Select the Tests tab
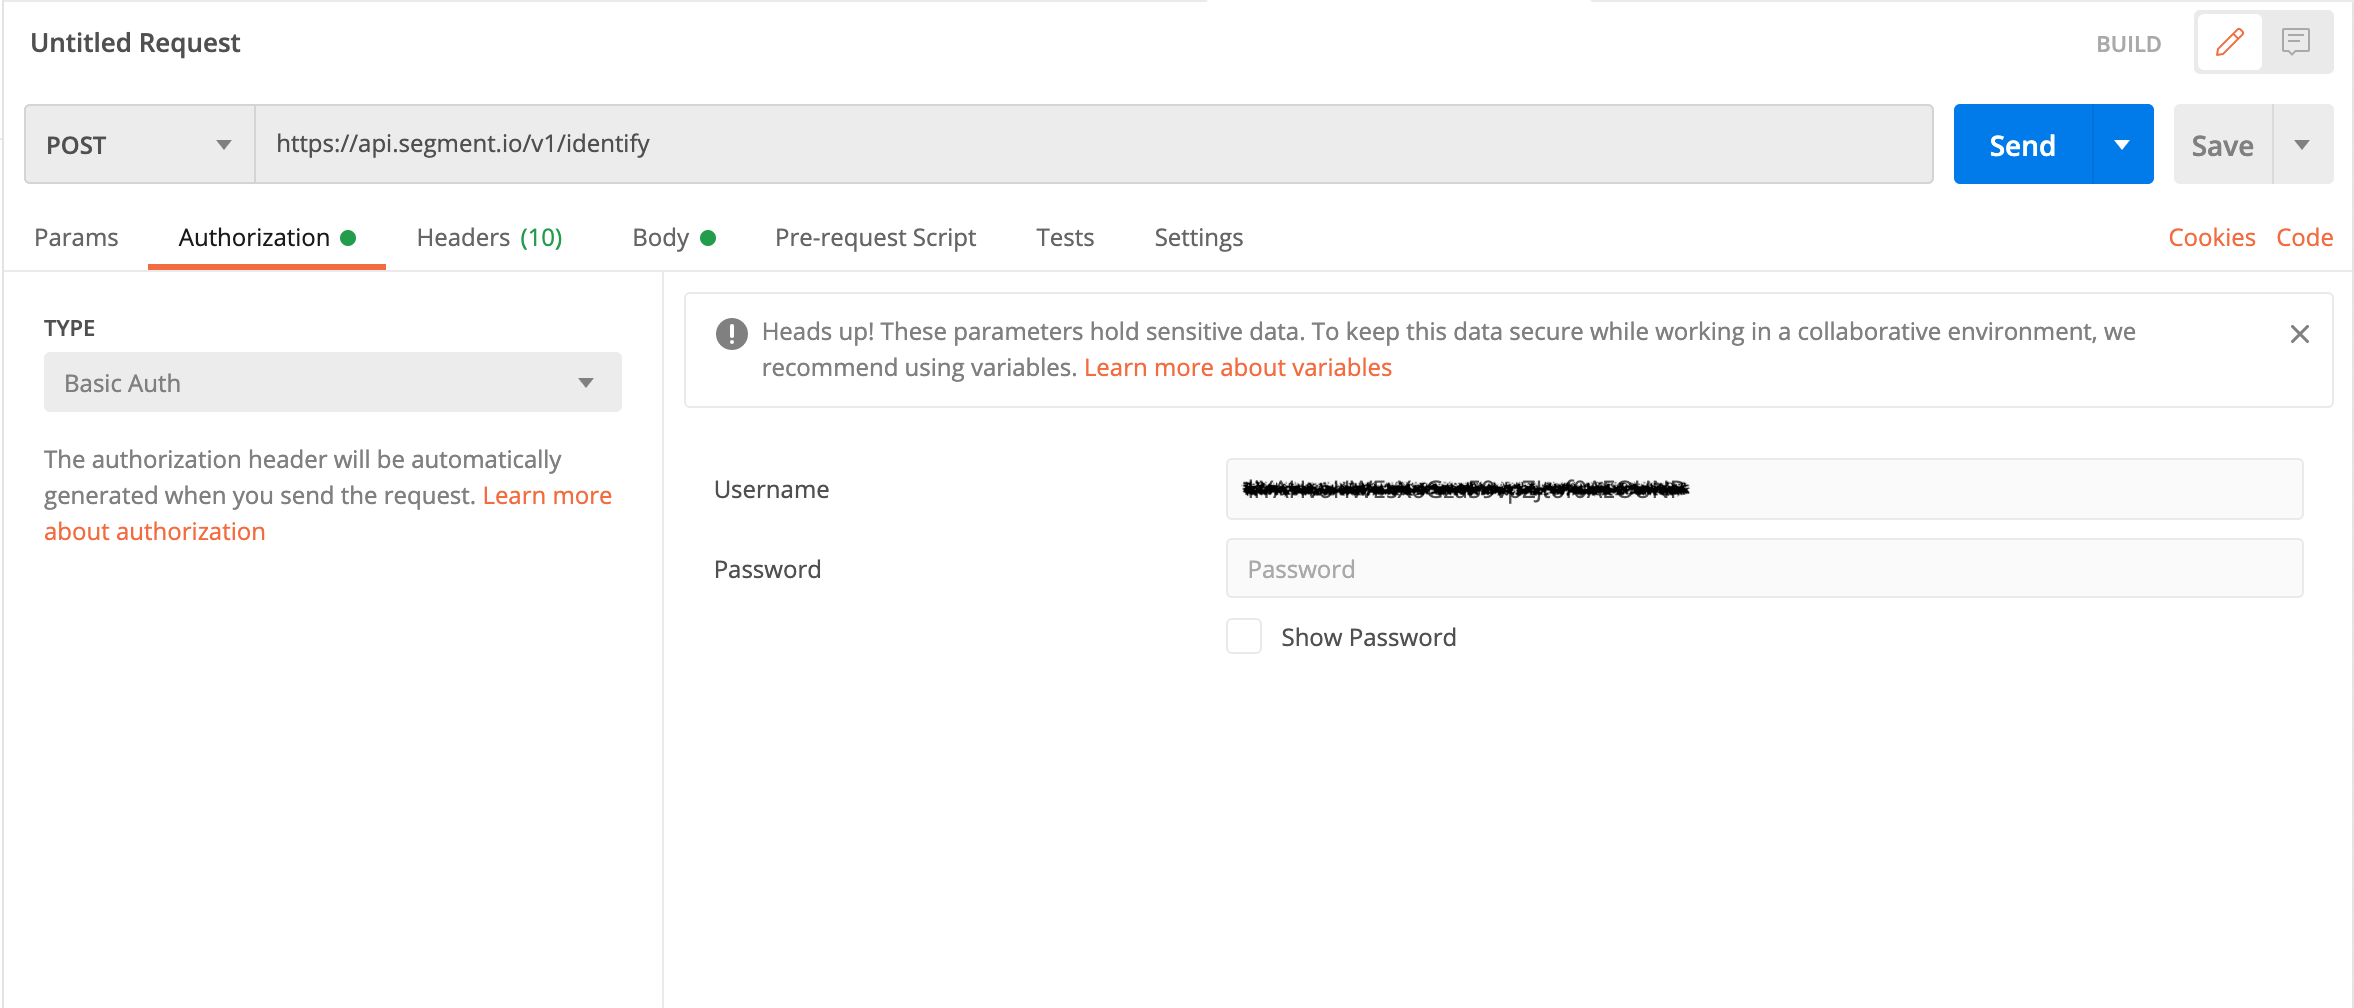The image size is (2354, 1008). click(x=1065, y=238)
